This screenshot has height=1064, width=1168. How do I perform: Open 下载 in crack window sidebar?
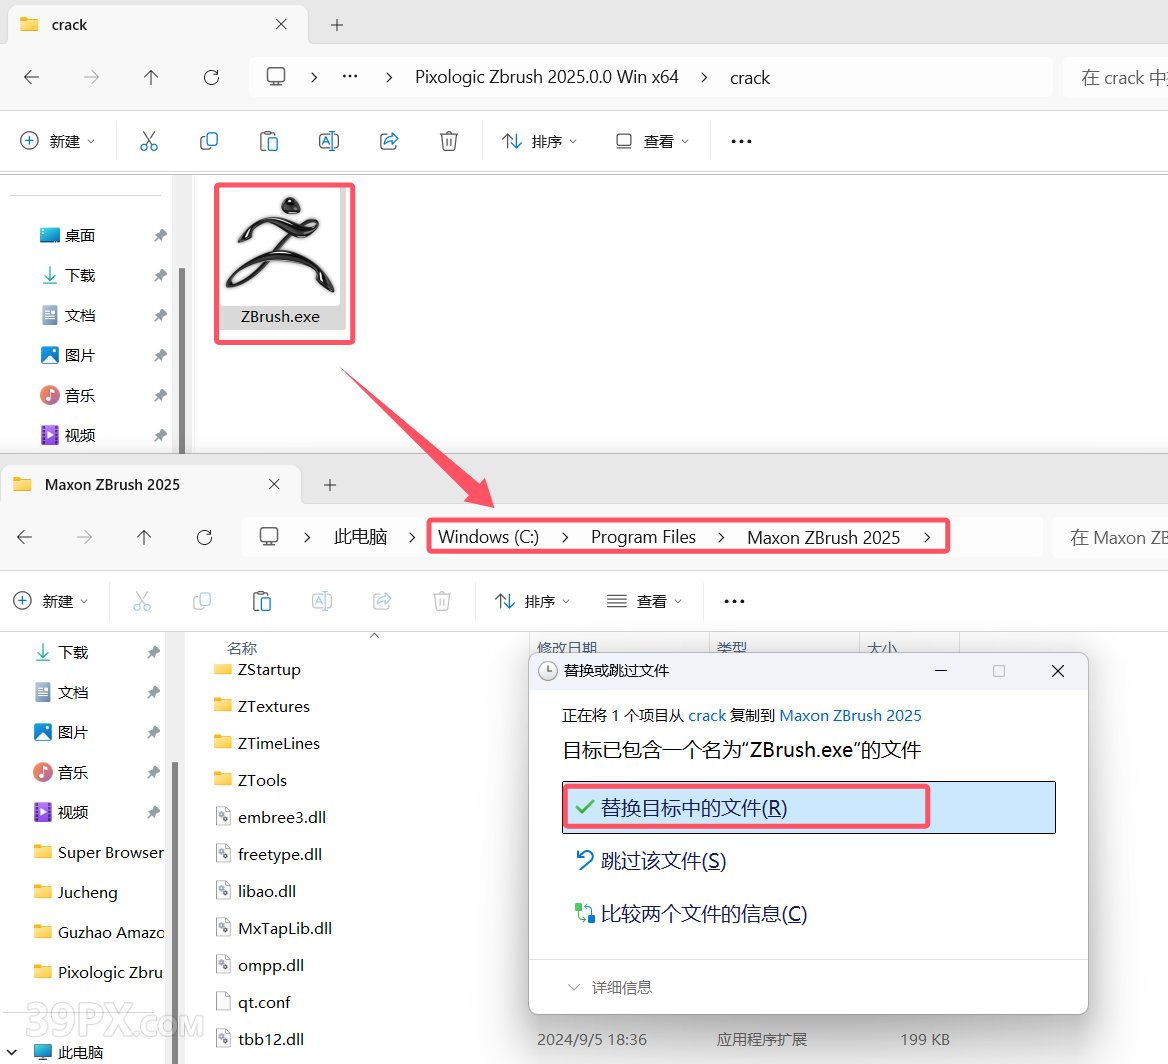tap(80, 276)
